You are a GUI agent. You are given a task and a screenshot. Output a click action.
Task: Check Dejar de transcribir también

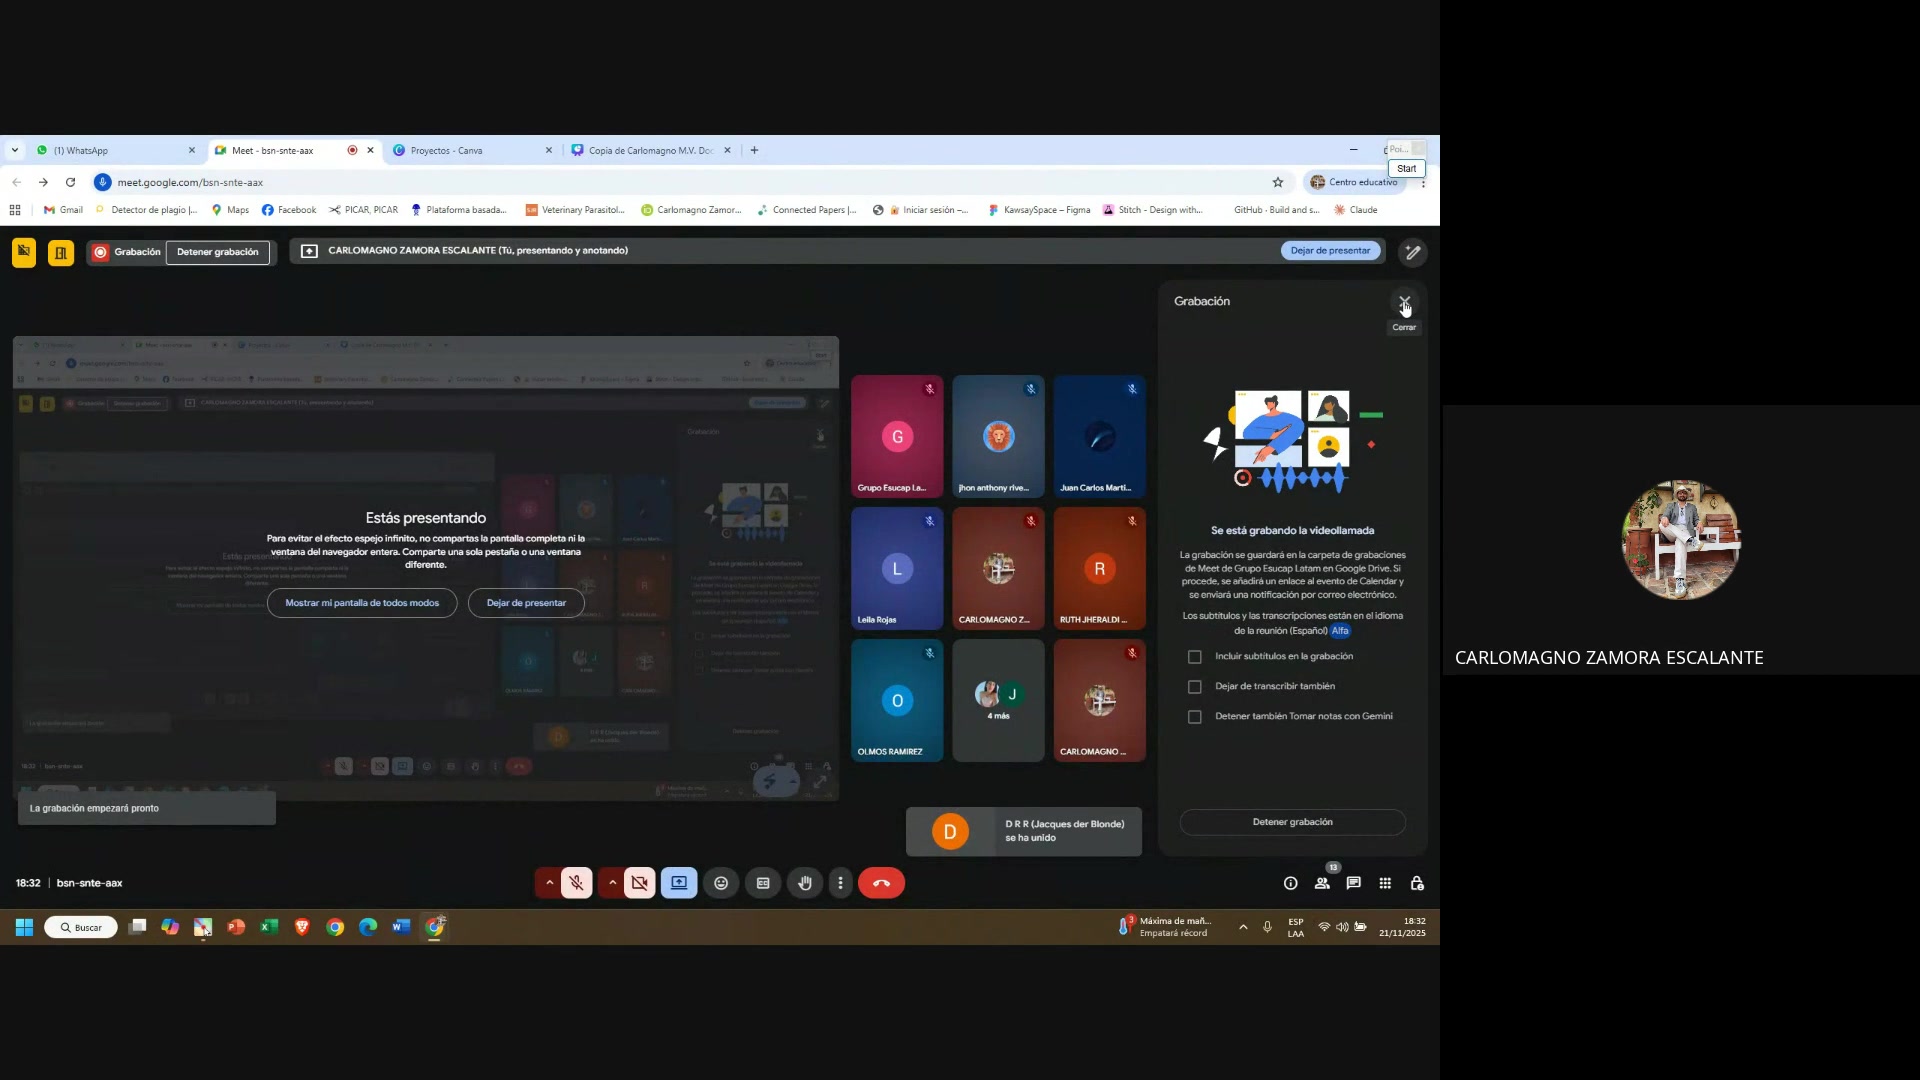(1194, 687)
